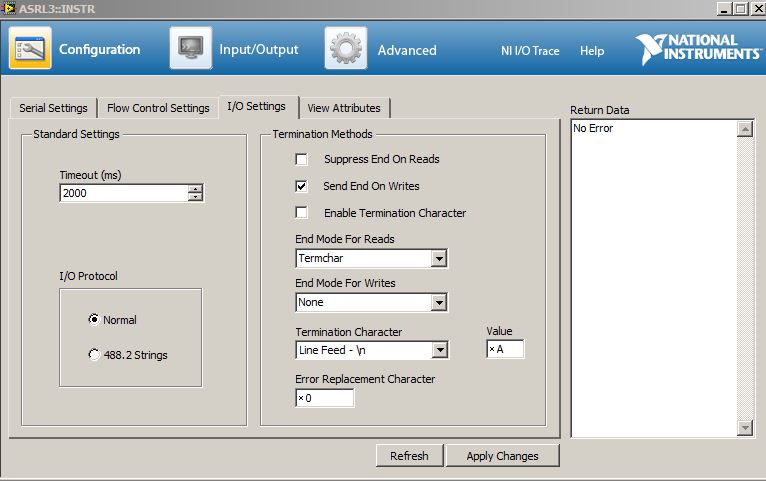Open the Configuration wrench icon

point(30,48)
